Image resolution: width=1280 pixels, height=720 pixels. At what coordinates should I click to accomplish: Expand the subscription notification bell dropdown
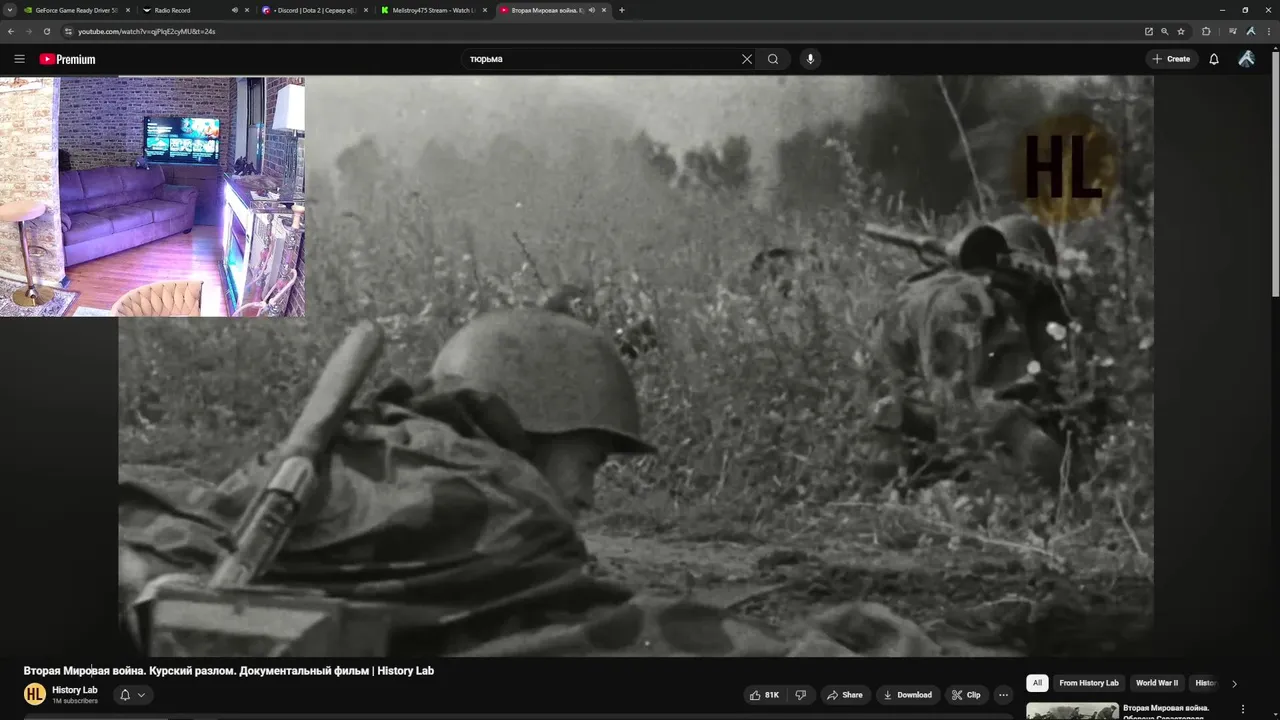pos(132,695)
